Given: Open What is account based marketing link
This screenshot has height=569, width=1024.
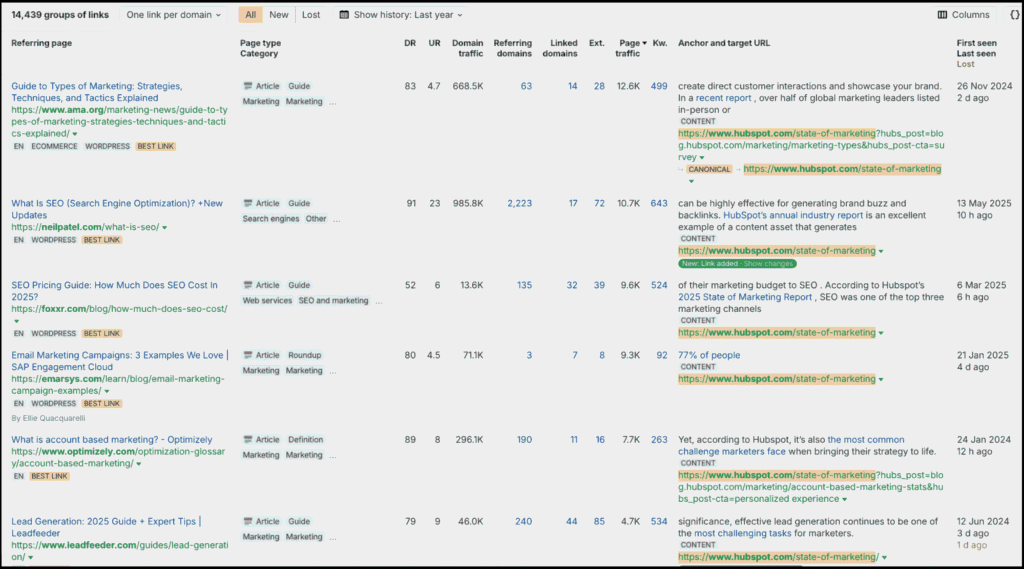Looking at the screenshot, I should [112, 440].
